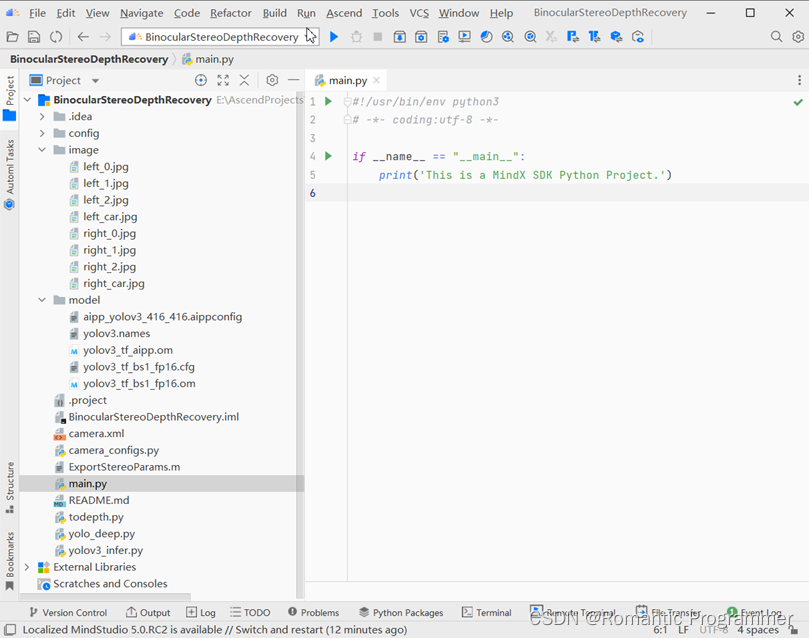Open the Log tool window
809x638 pixels.
(x=201, y=612)
